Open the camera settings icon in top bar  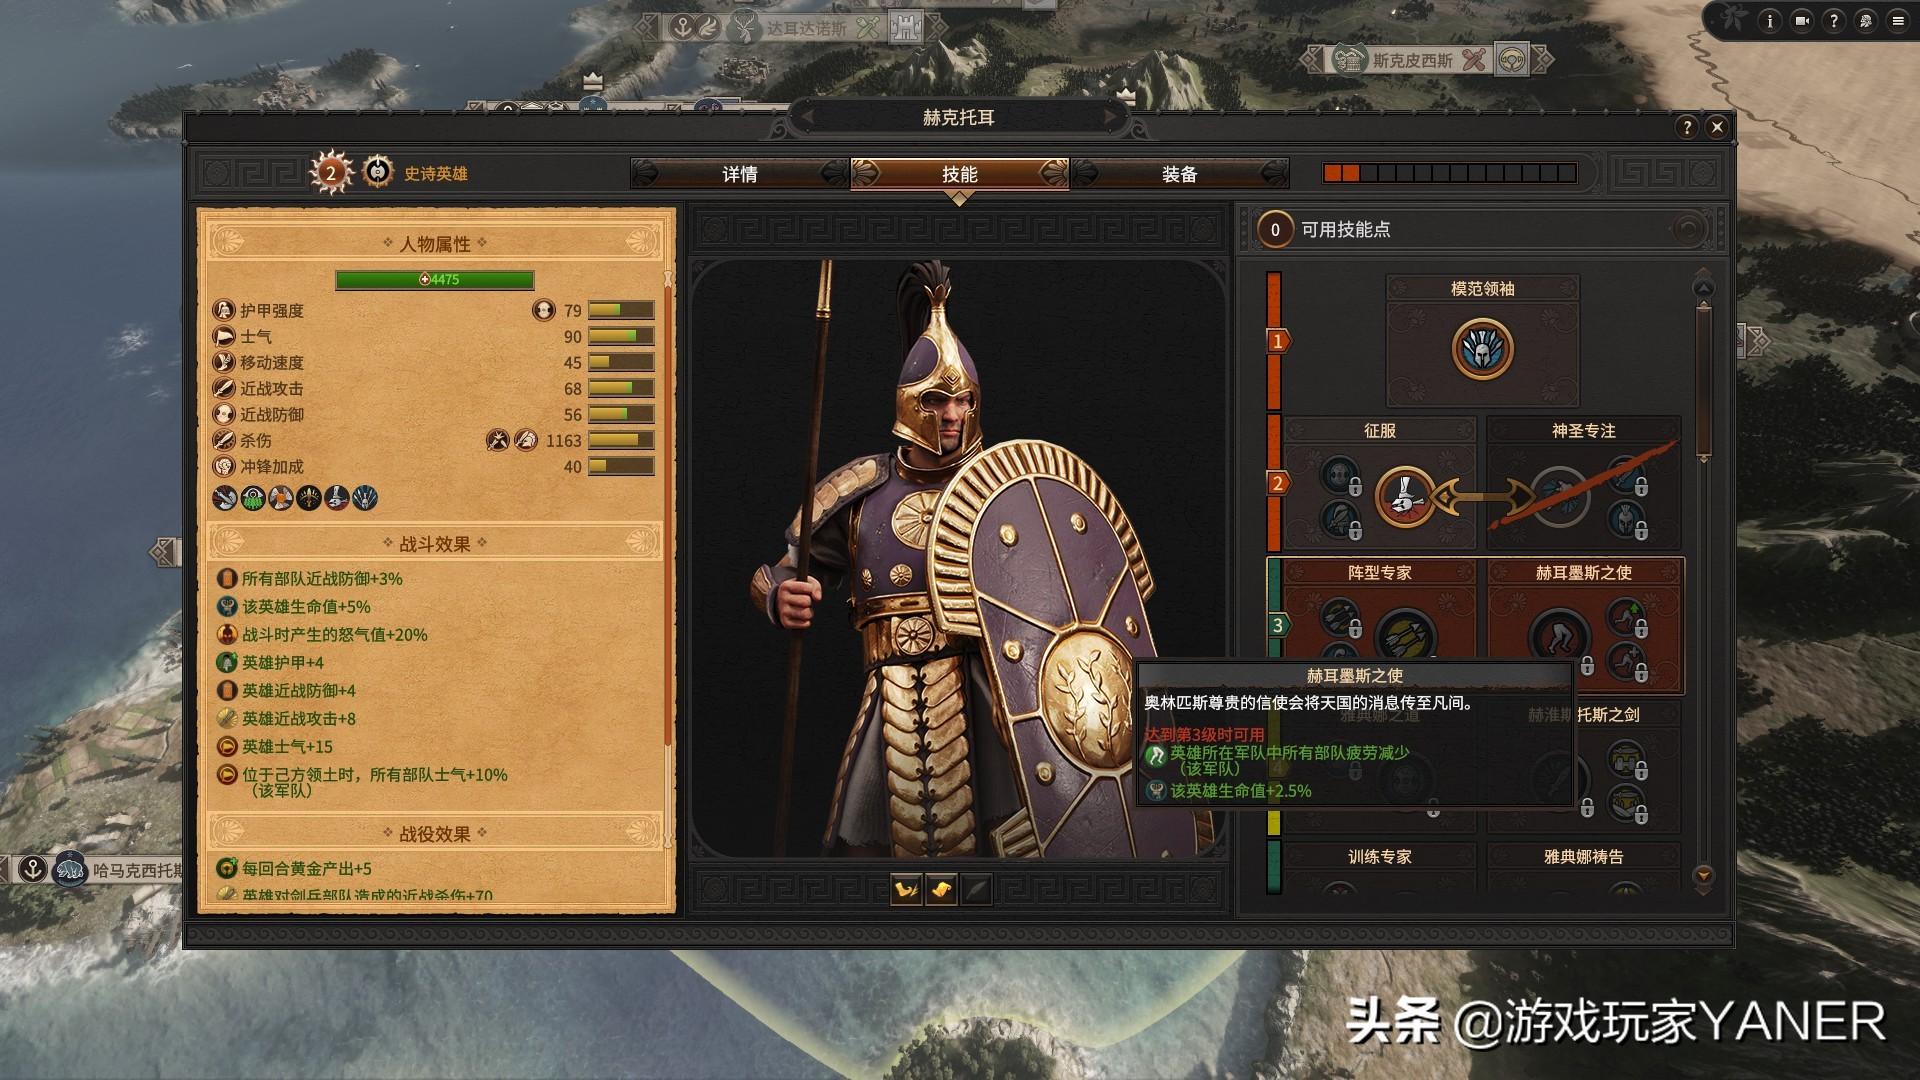point(1801,21)
